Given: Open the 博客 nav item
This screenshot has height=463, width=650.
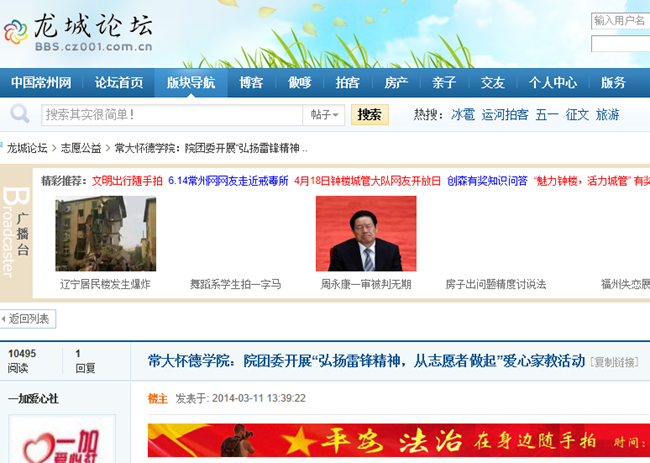Looking at the screenshot, I should [x=251, y=82].
